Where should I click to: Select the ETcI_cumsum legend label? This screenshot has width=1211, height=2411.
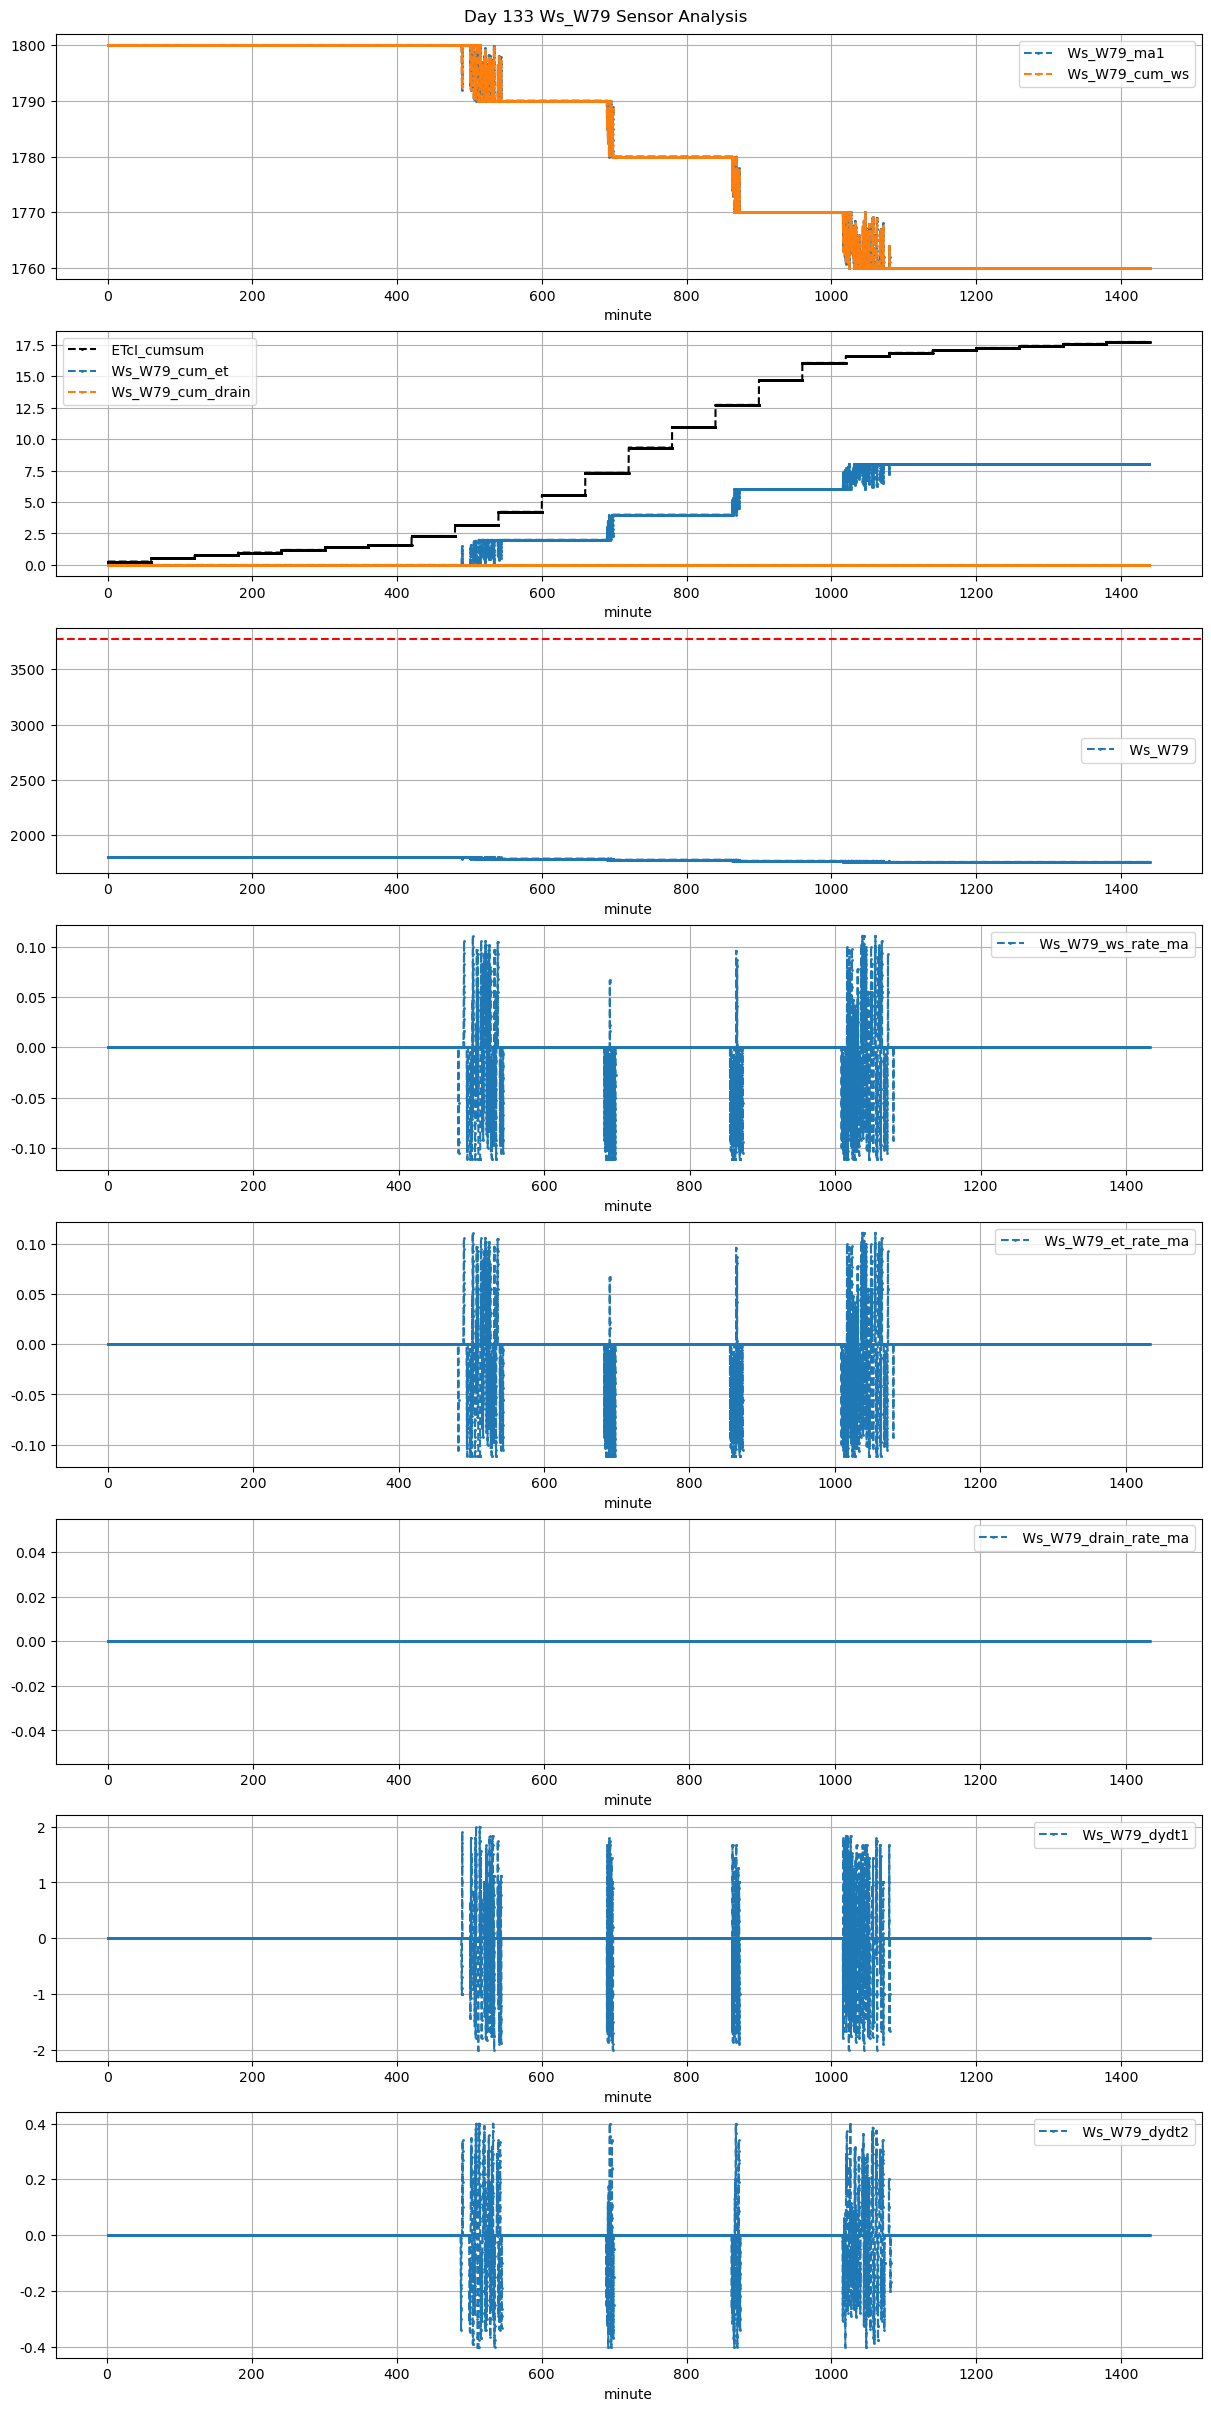157,350
